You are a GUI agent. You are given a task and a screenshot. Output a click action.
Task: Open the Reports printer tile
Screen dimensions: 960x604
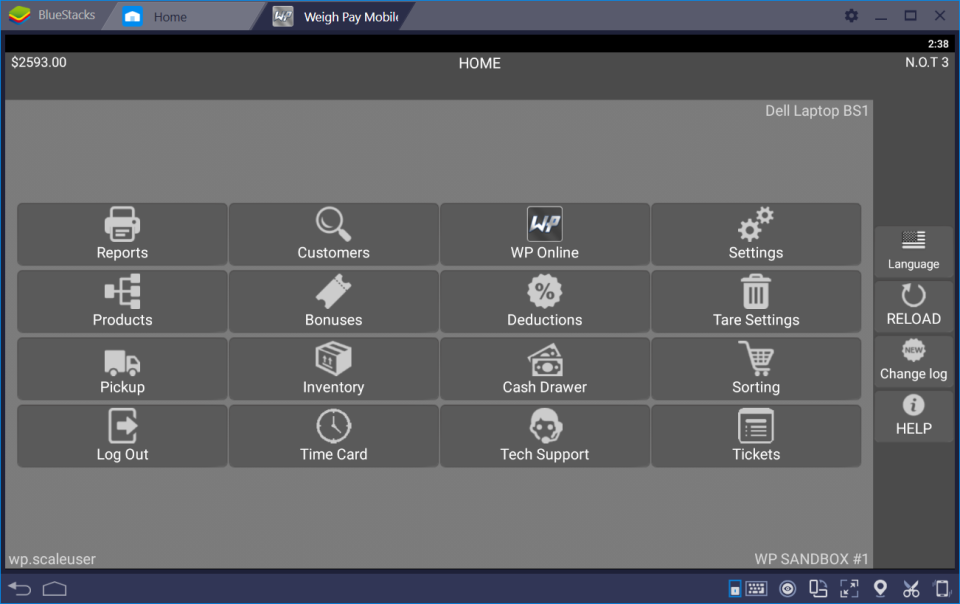click(122, 234)
